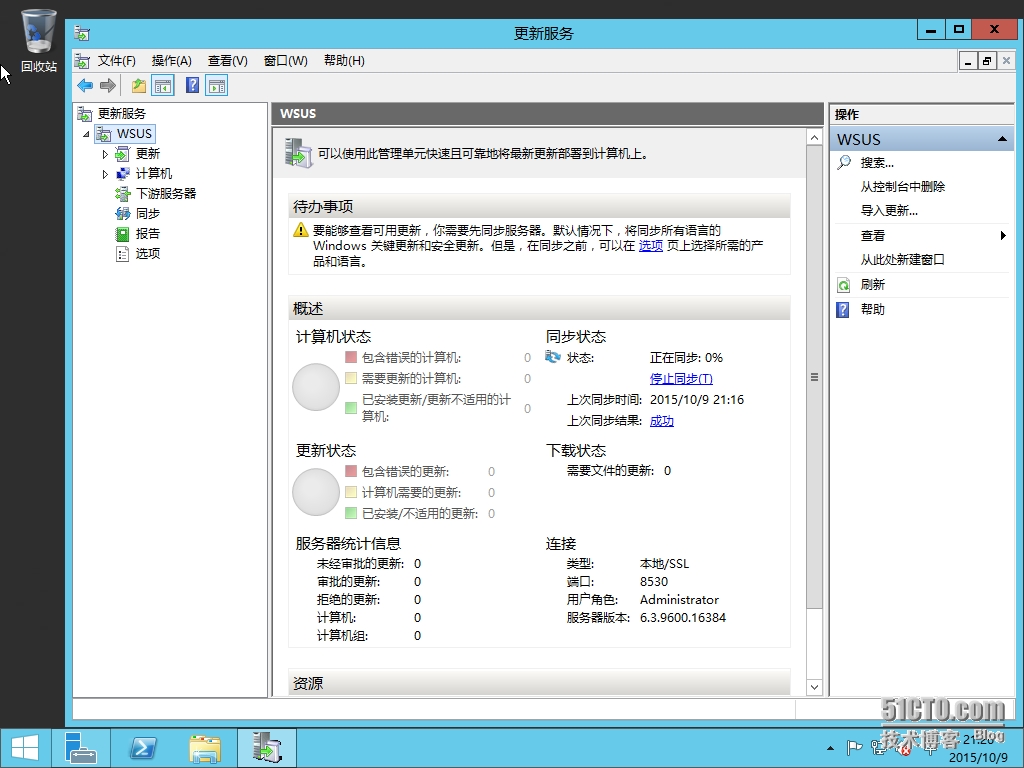This screenshot has height=768, width=1024.
Task: Click 从此处新建窗口 action
Action: [903, 260]
